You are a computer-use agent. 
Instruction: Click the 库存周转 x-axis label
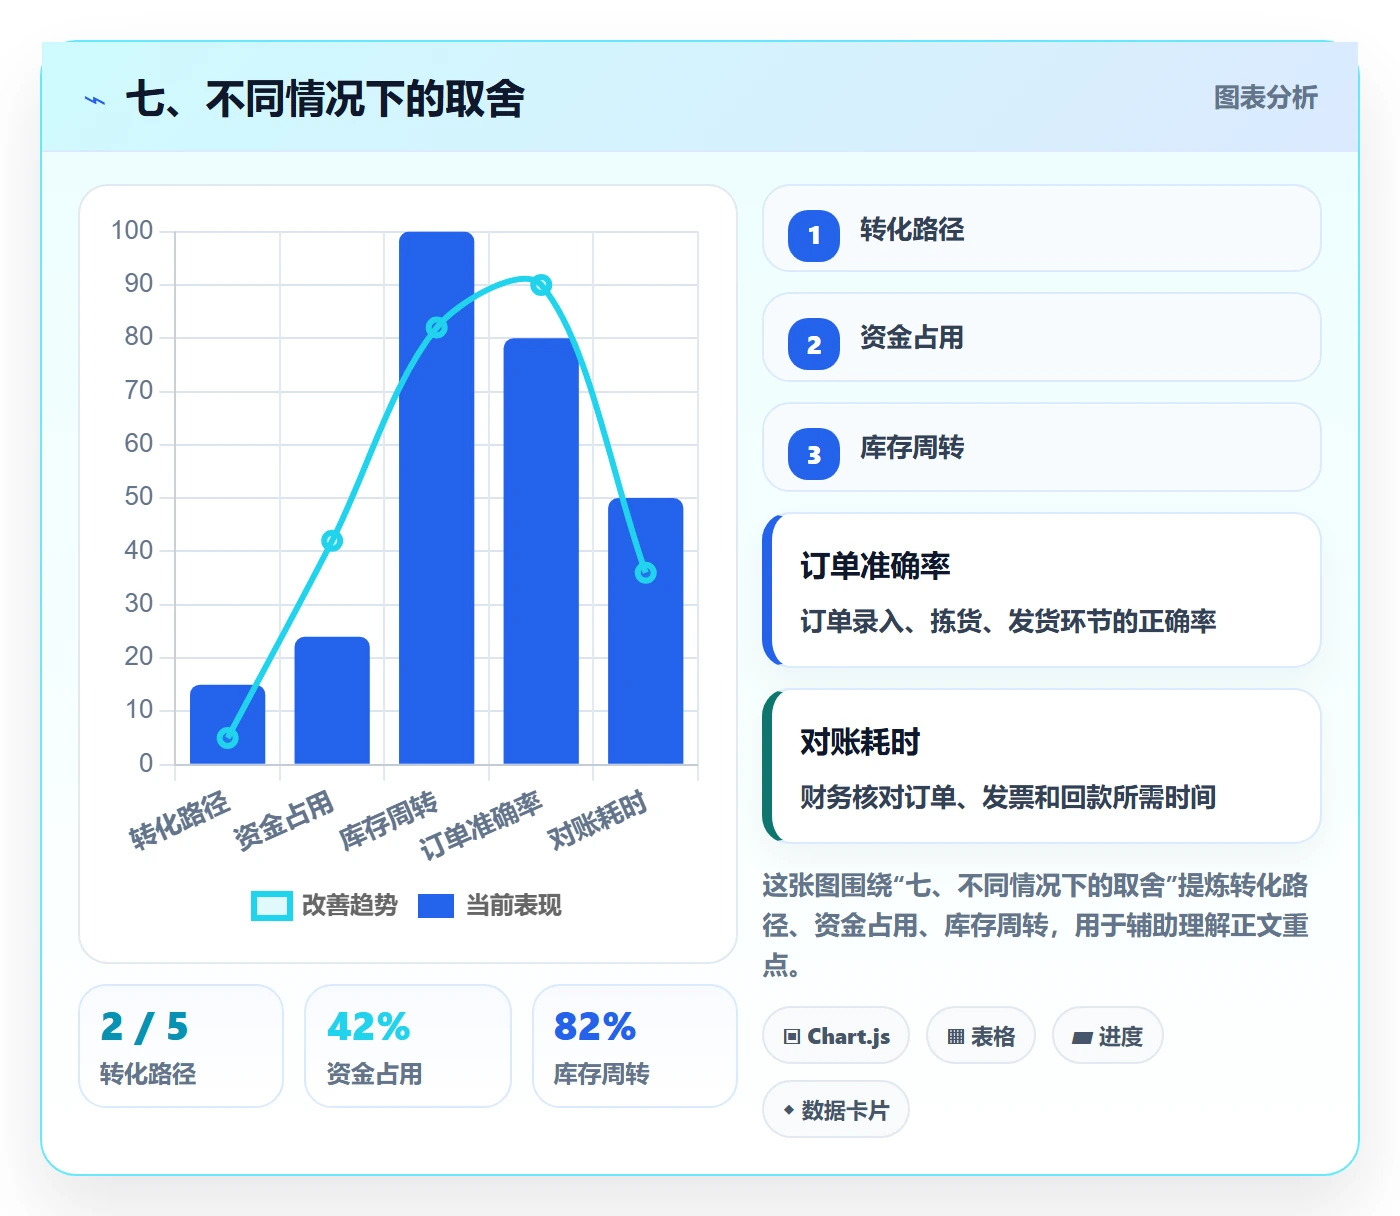(x=389, y=820)
